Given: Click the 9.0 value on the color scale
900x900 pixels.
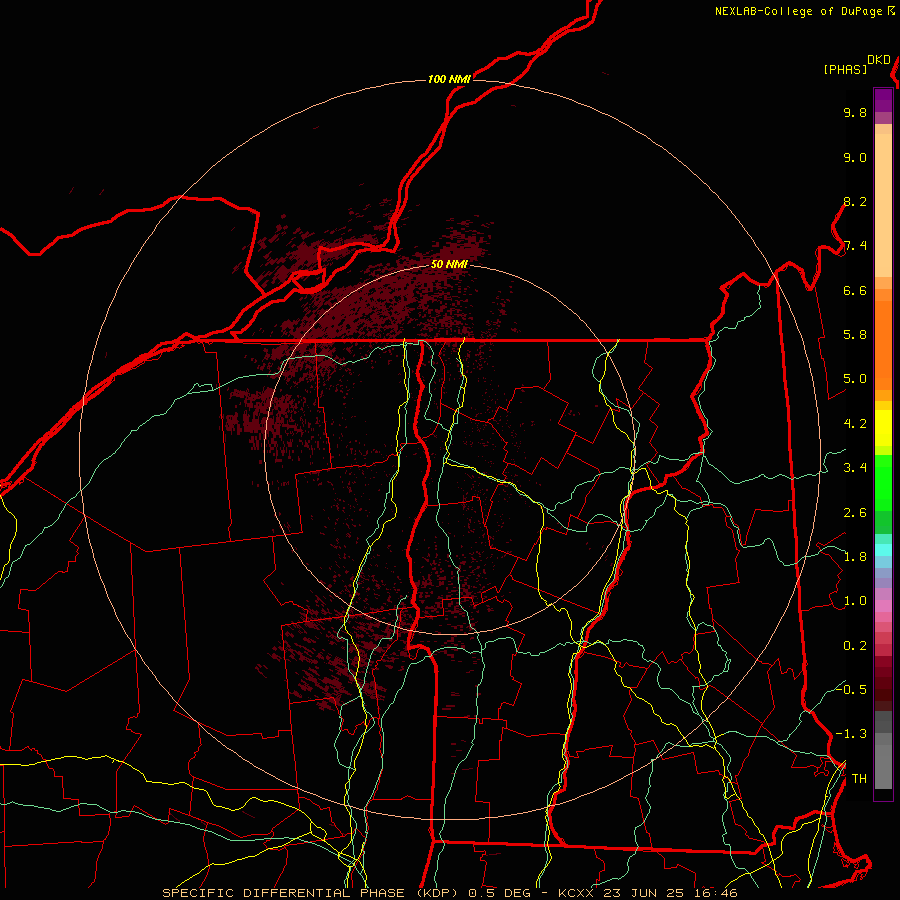Looking at the screenshot, I should coord(855,157).
